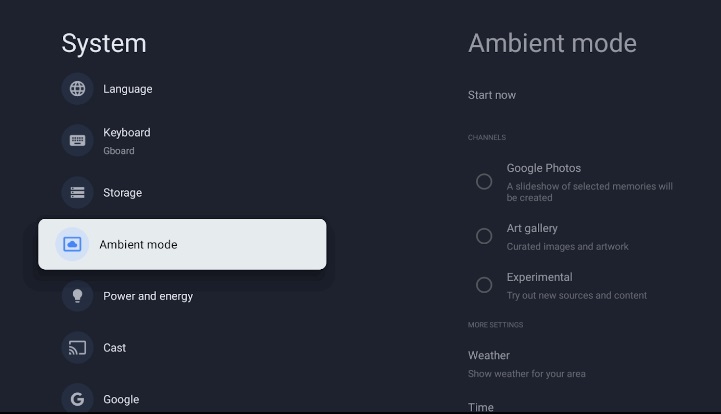
Task: Click the Art gallery option label
Action: (x=532, y=229)
